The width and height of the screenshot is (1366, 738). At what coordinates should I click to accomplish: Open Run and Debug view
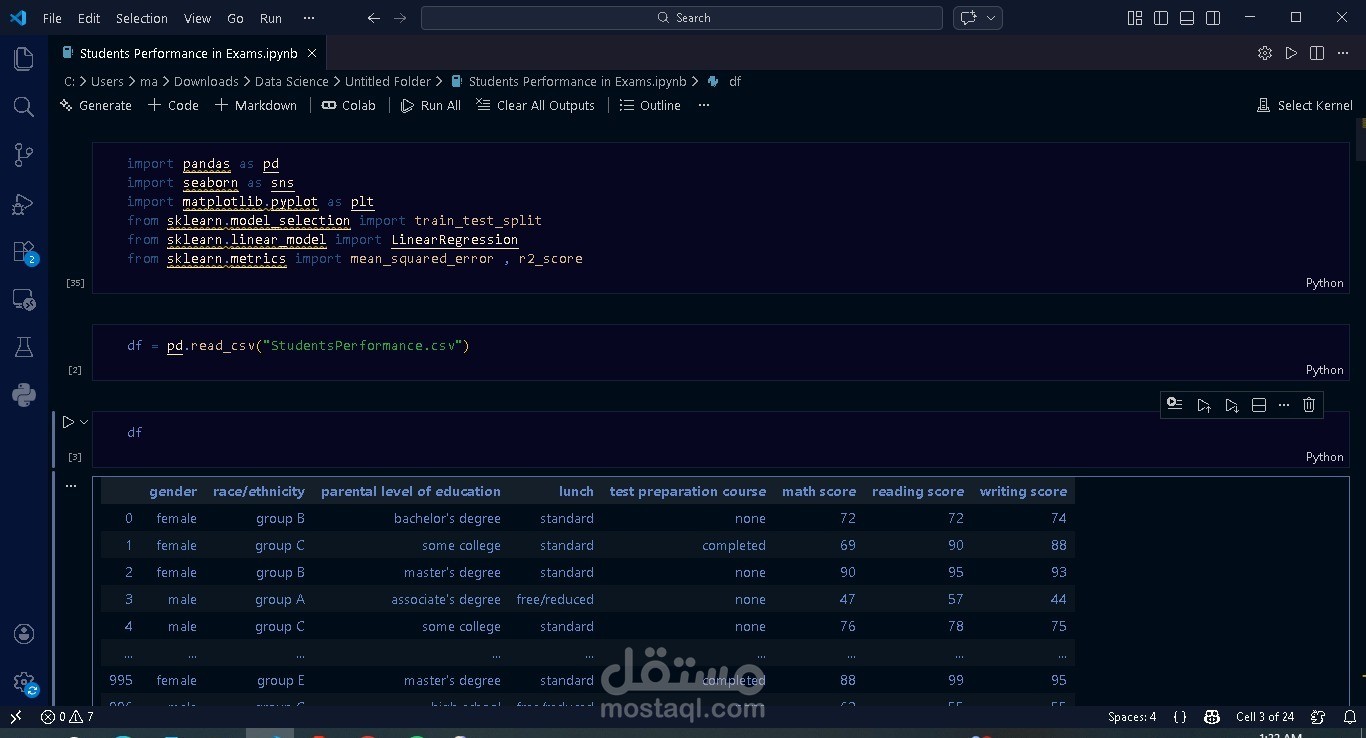[x=24, y=204]
